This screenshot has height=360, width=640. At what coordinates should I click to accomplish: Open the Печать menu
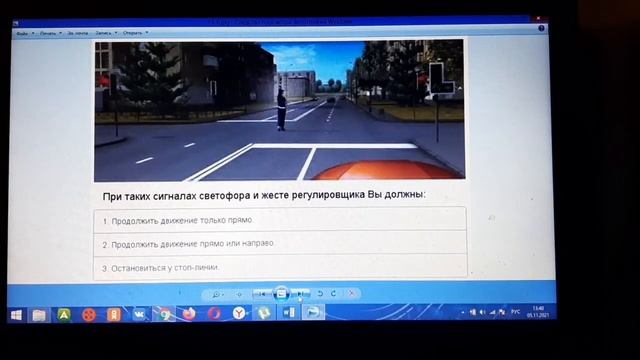tap(51, 33)
